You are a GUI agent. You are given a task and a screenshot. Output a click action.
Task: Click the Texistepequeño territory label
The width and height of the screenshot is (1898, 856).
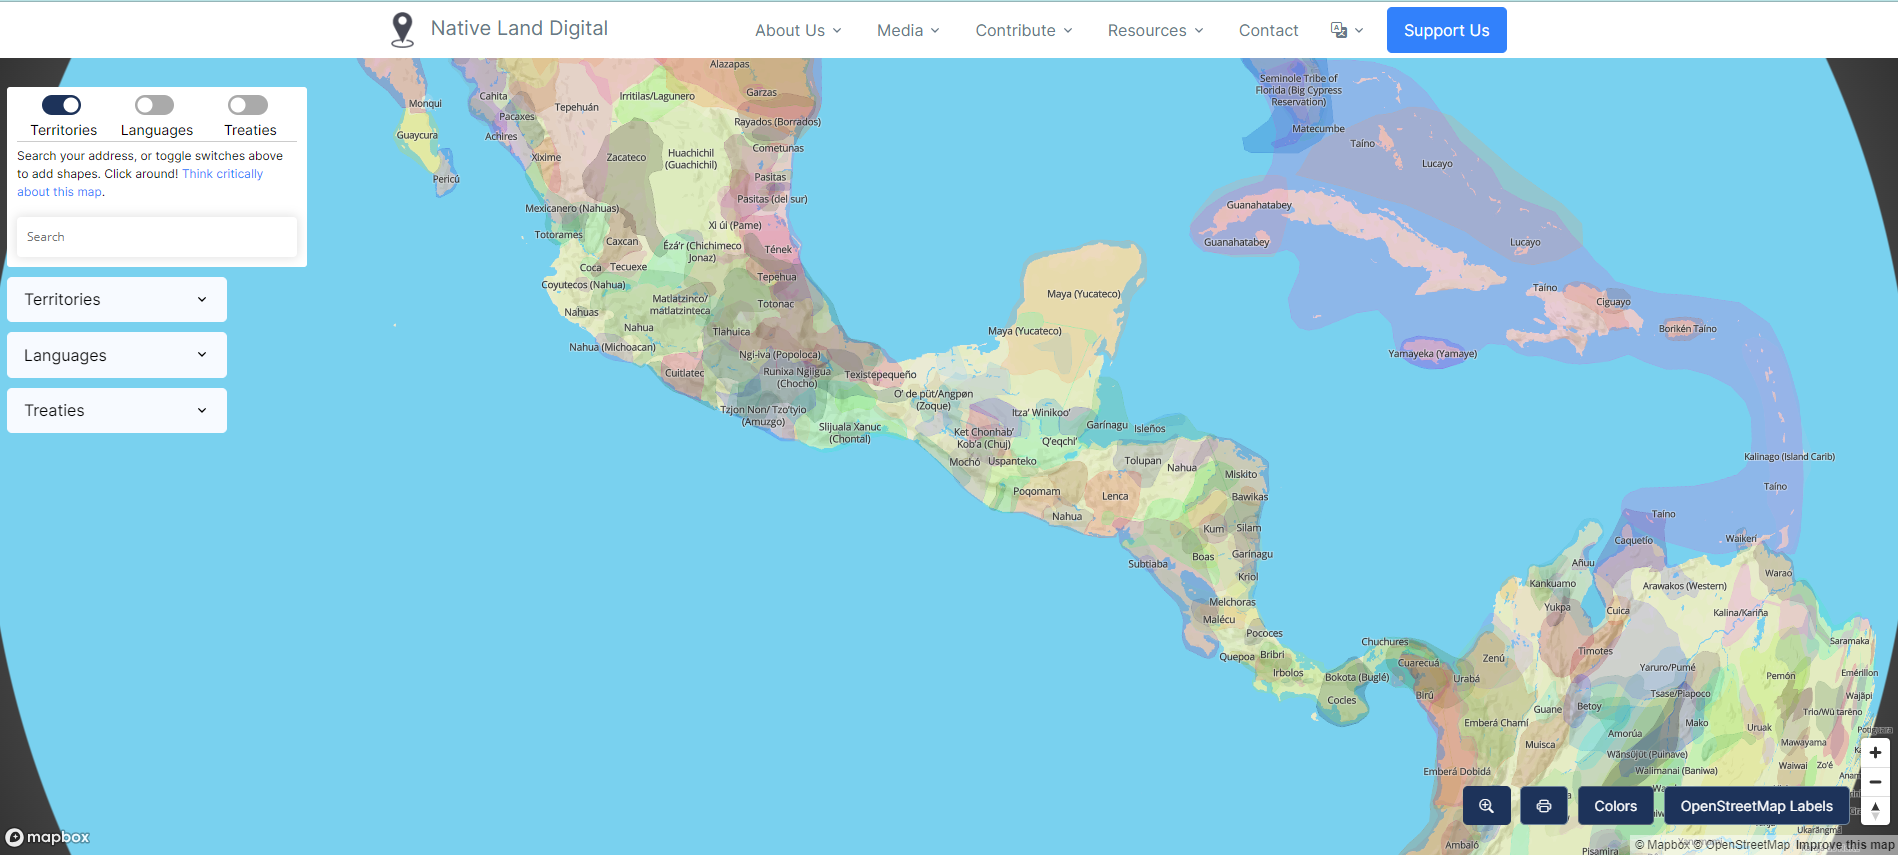click(x=880, y=375)
